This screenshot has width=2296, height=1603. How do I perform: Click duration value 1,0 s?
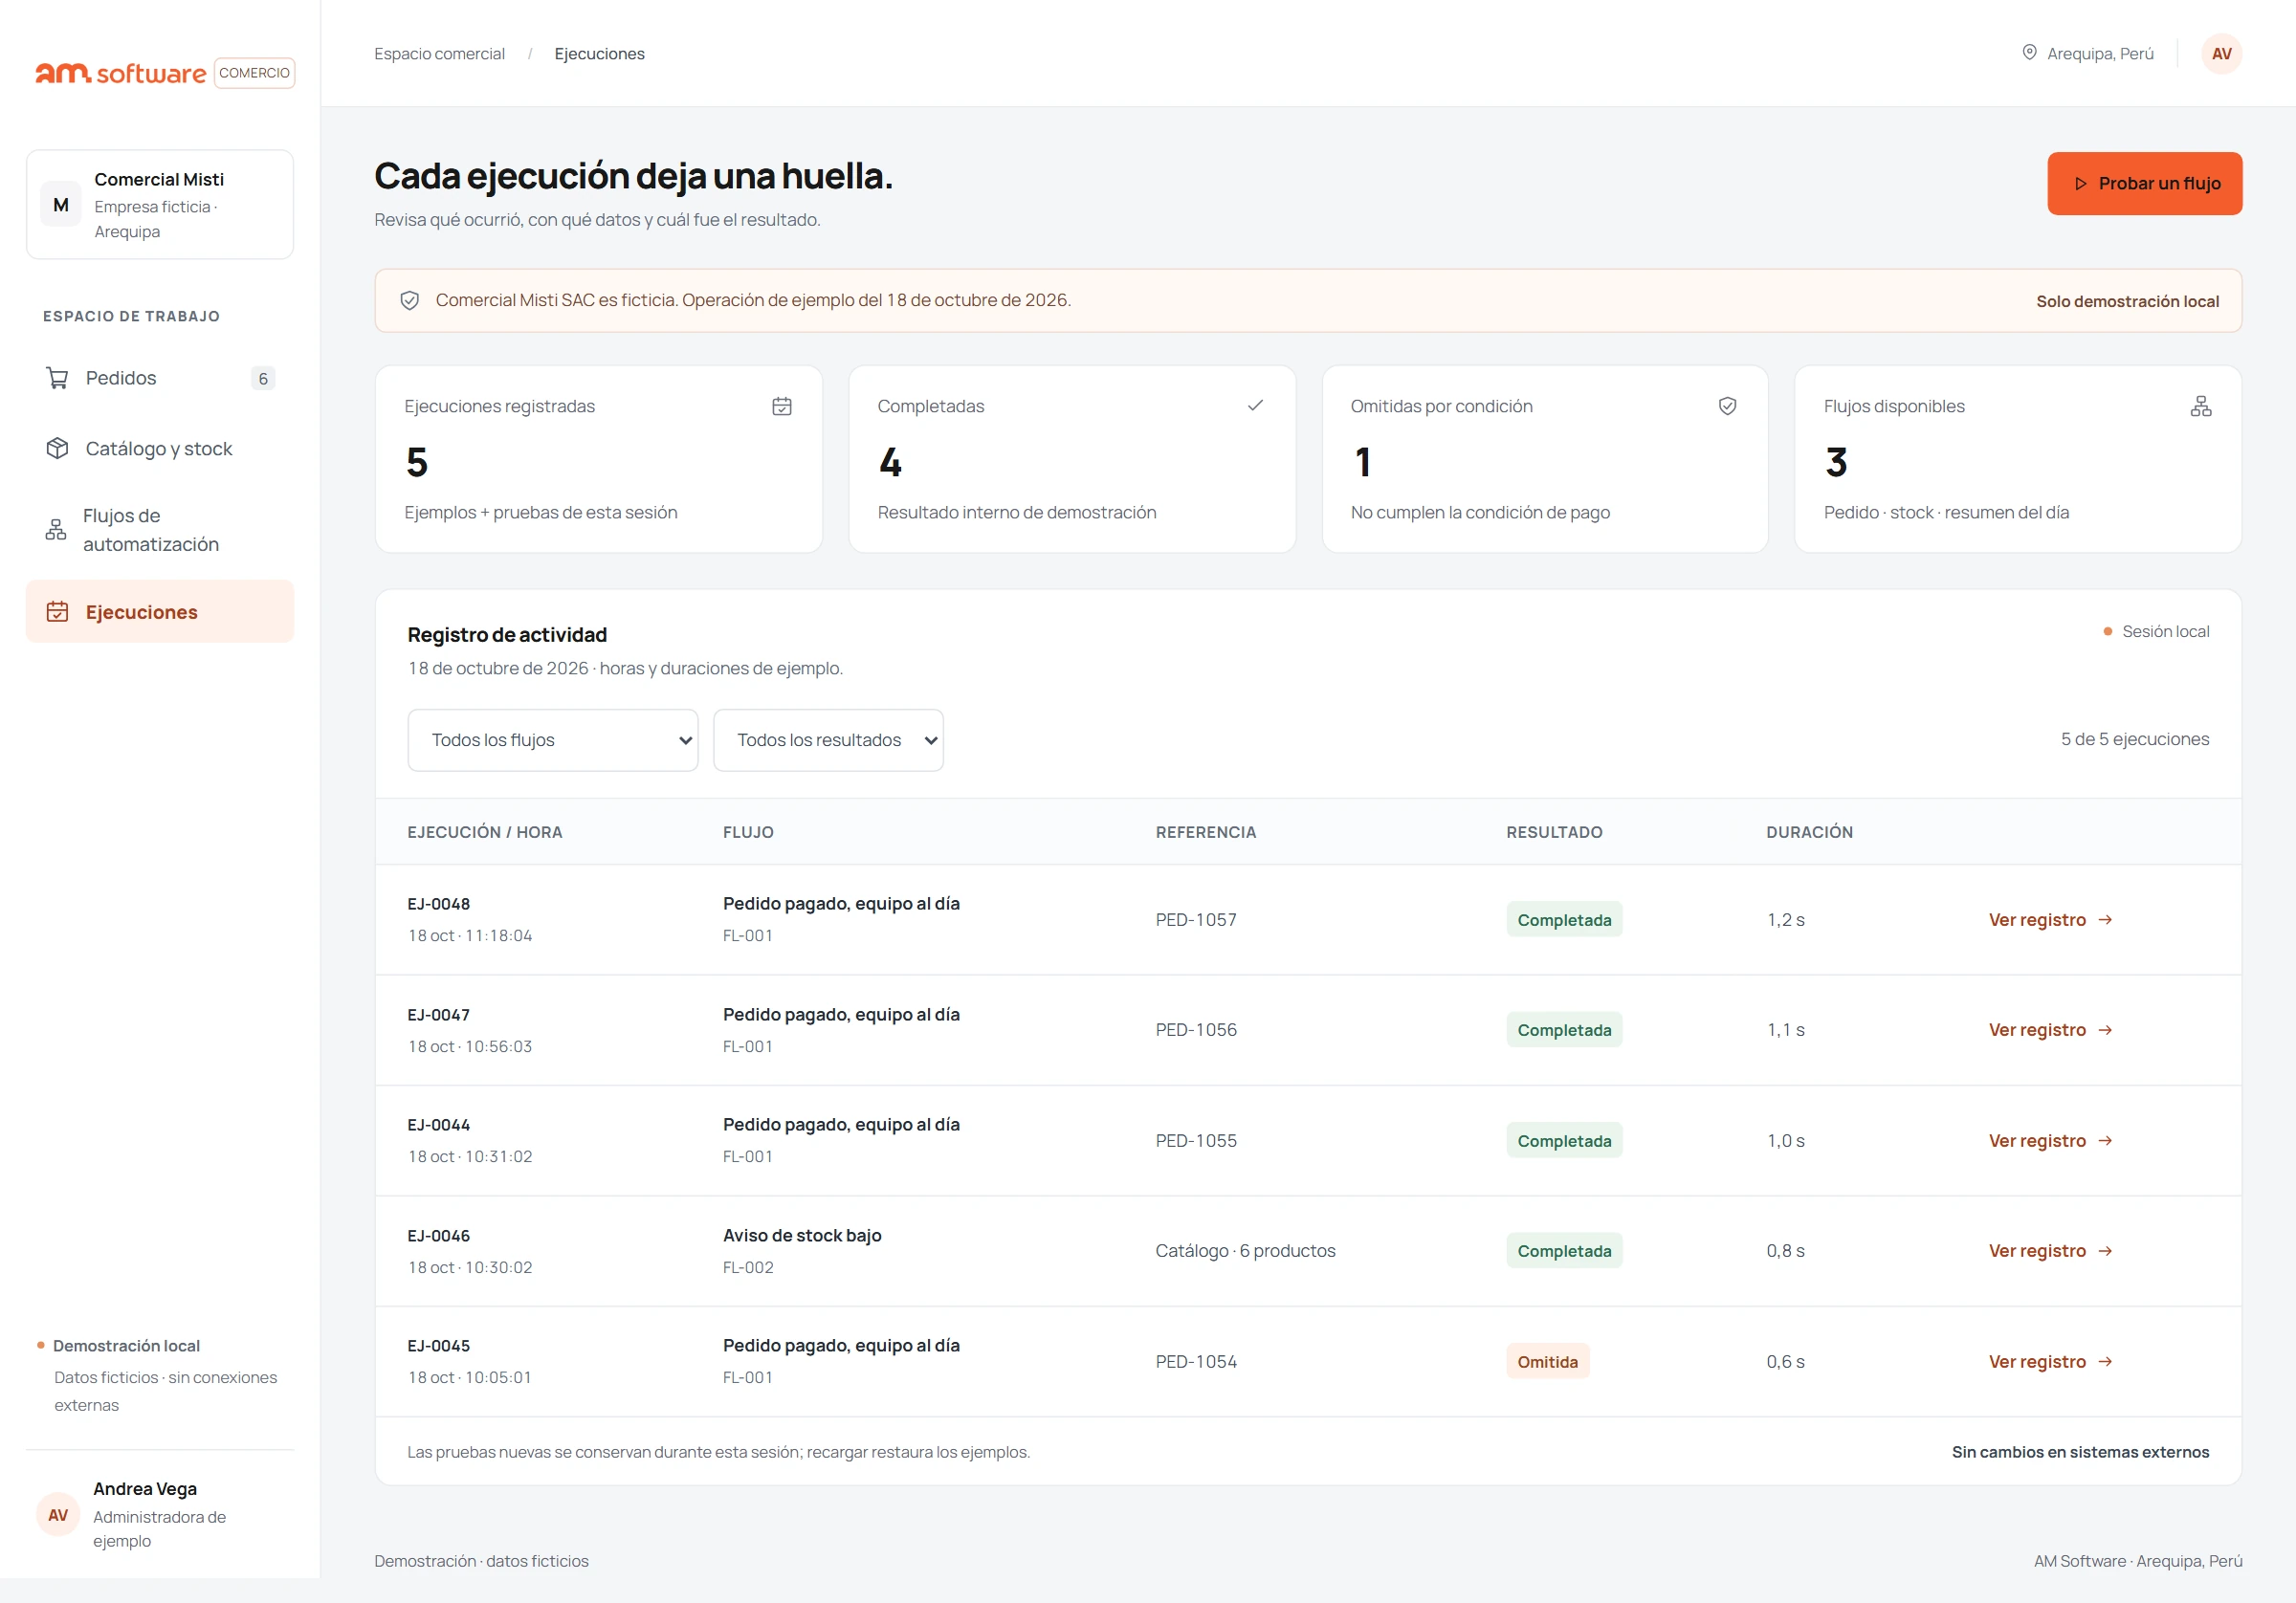pos(1785,1141)
